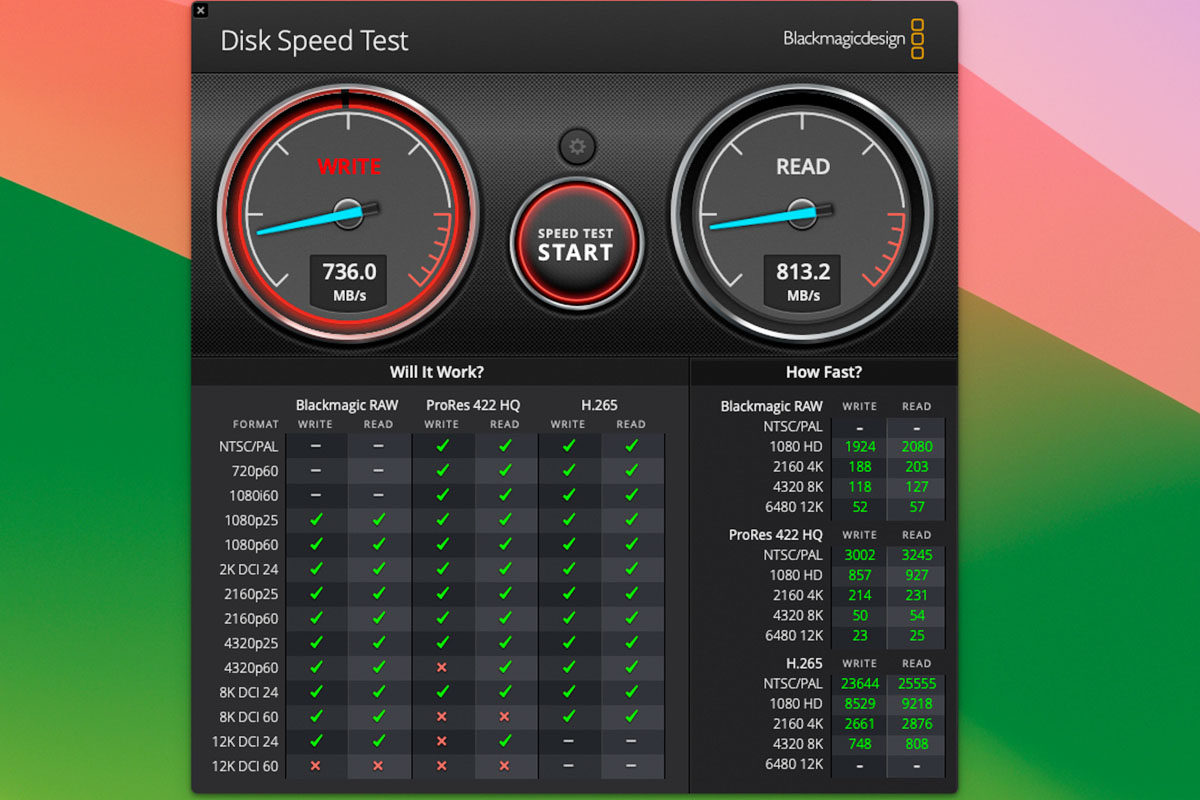Click Blackmagic RAW write cross for 12K DCI 60
The width and height of the screenshot is (1200, 800).
click(316, 766)
